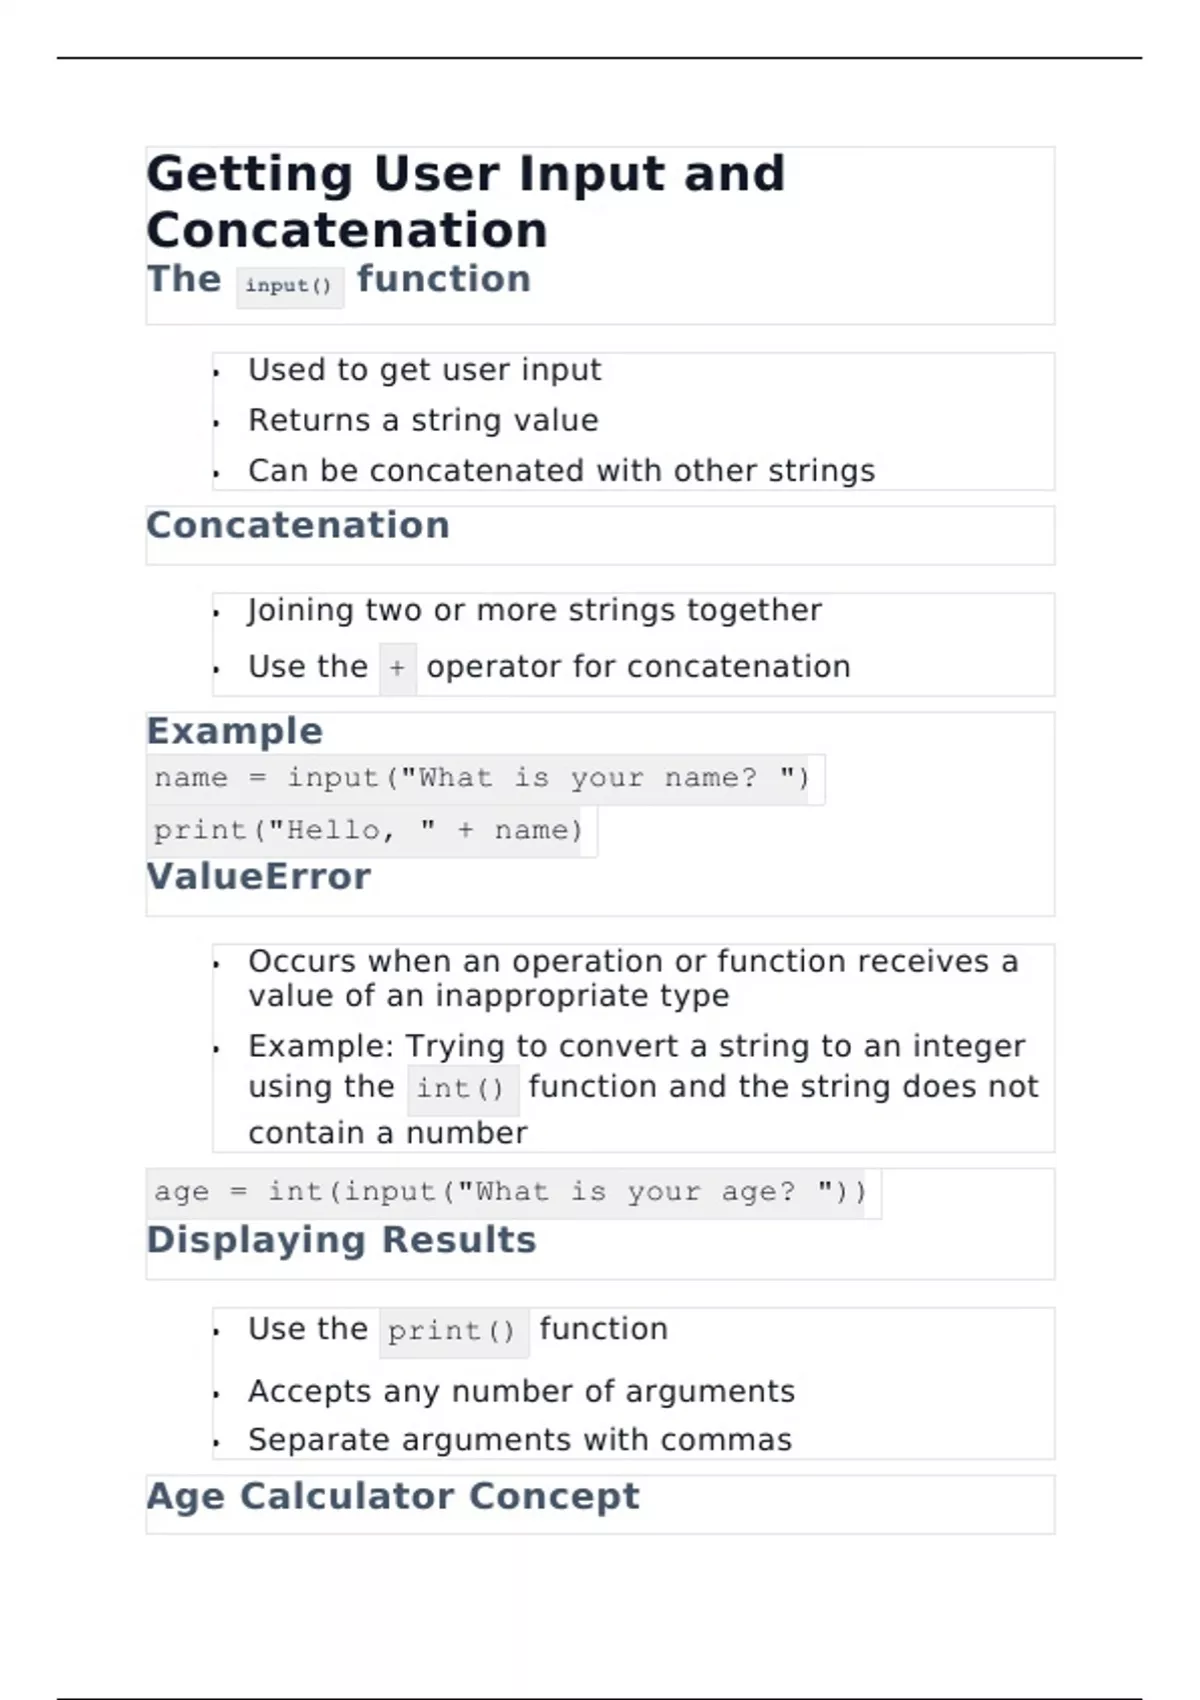
Task: Click the + operator code chip
Action: click(397, 668)
